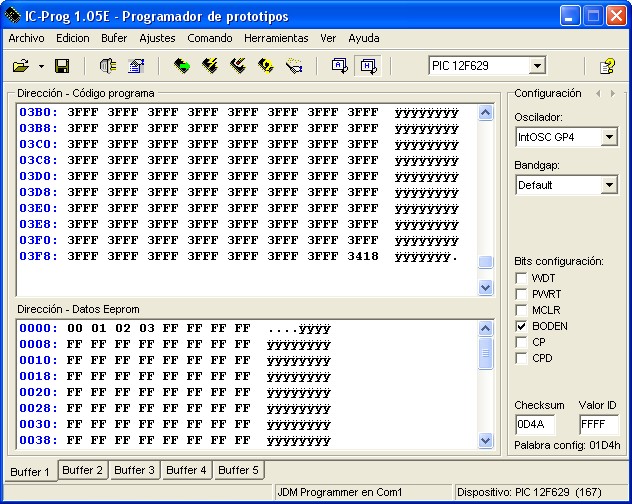The image size is (632, 504).
Task: Click the Save file floppy icon
Action: coord(61,66)
